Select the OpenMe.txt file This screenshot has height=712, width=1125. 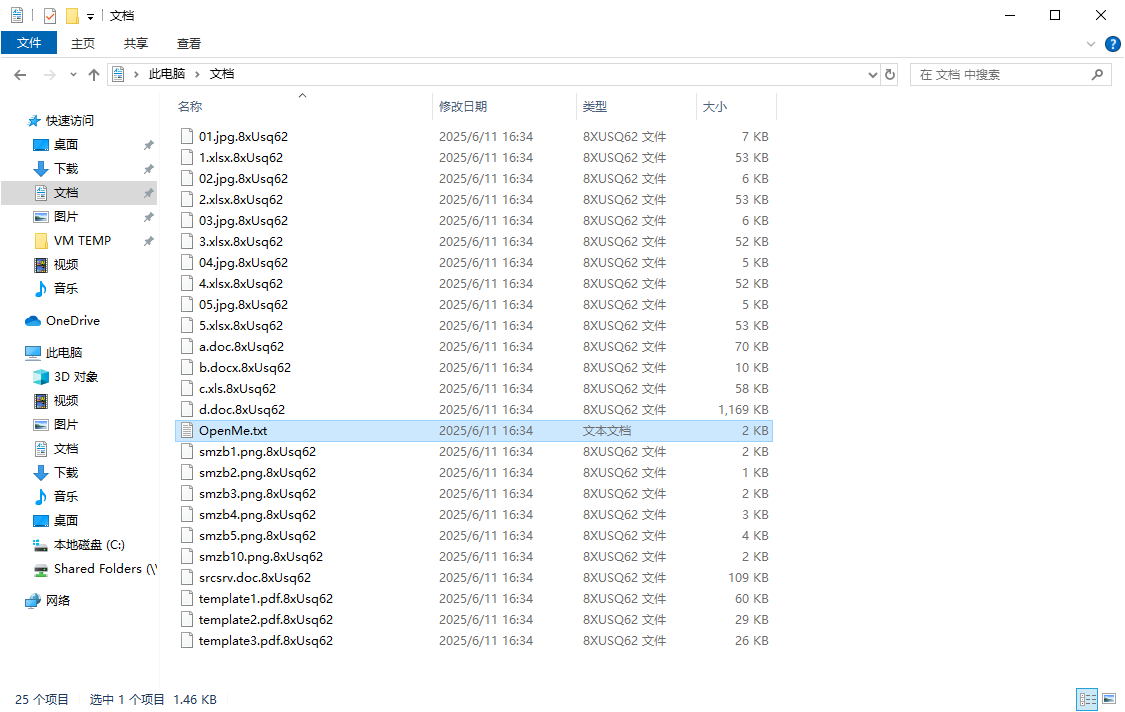point(233,431)
